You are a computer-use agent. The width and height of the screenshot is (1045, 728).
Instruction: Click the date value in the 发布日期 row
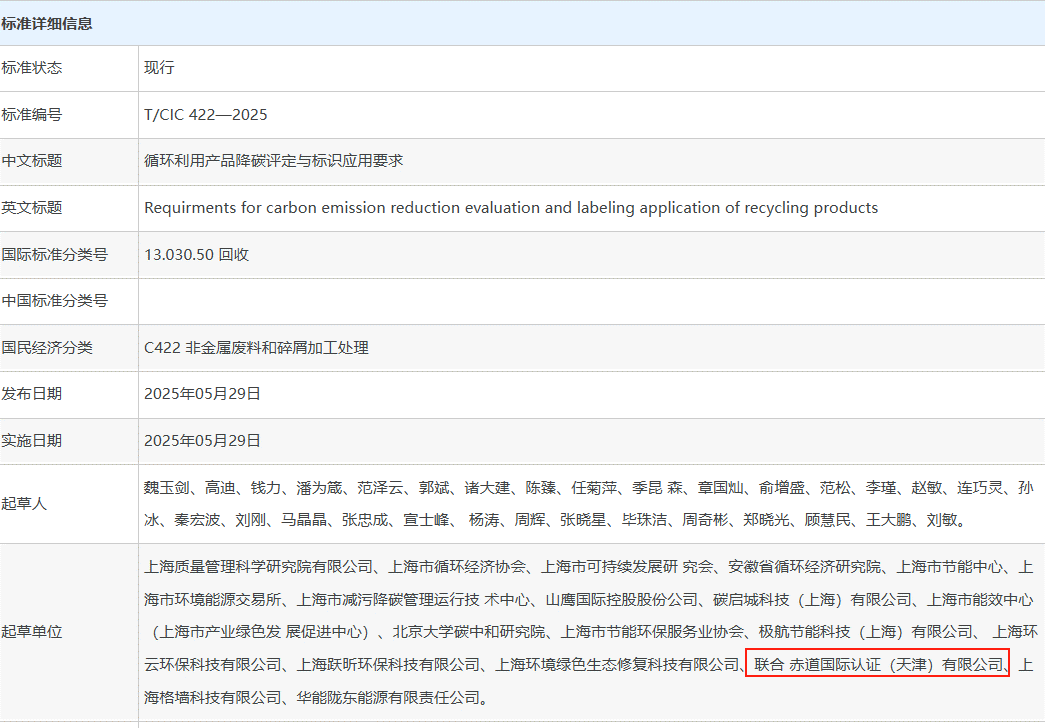click(202, 394)
